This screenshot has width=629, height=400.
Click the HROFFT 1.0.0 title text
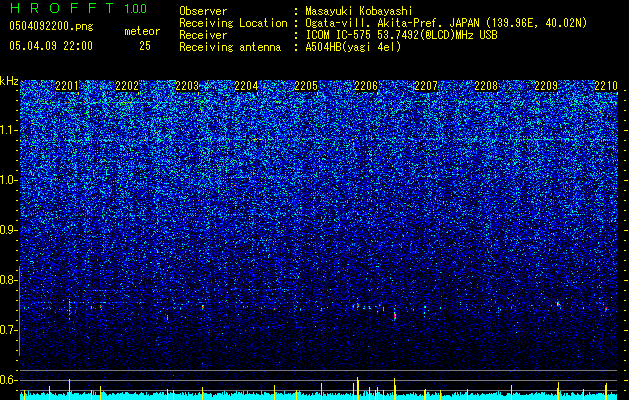tap(79, 8)
